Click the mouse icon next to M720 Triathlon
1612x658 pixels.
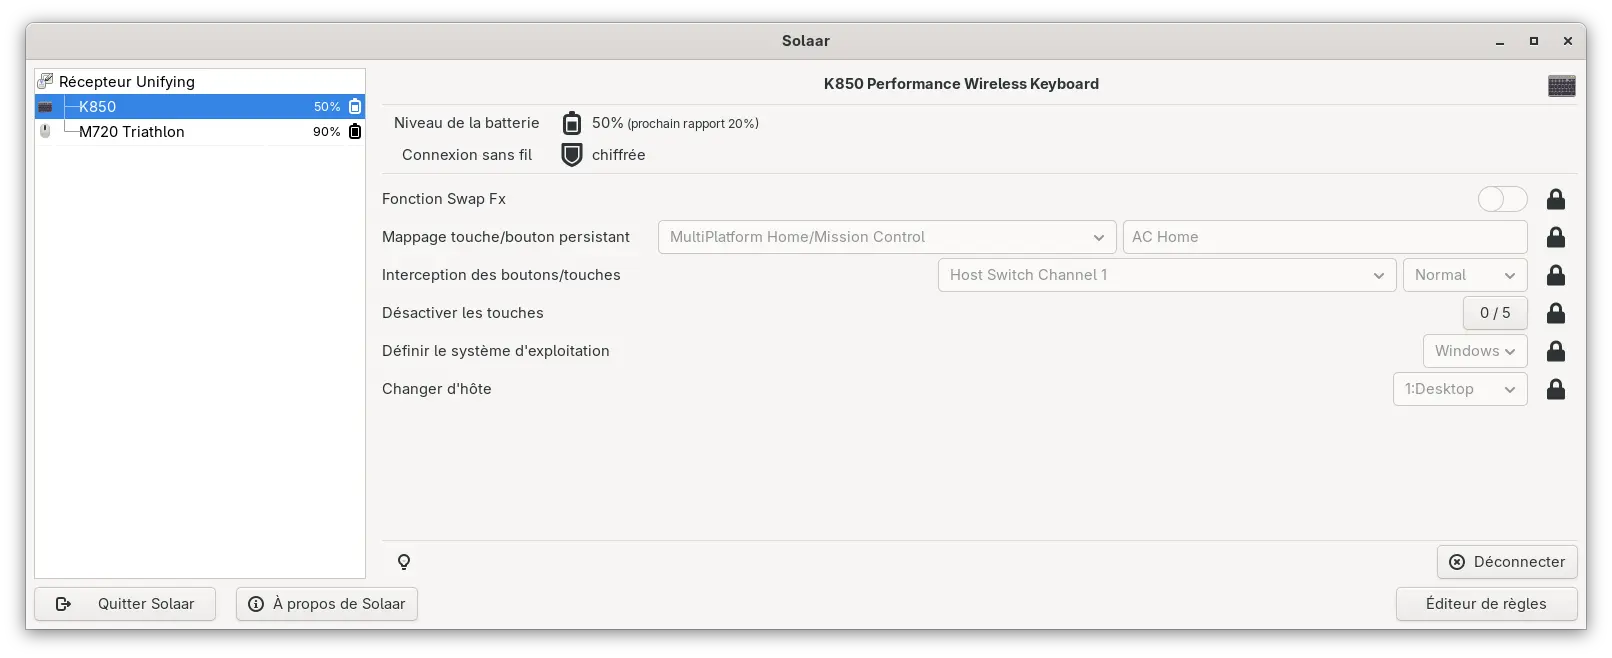coord(45,131)
